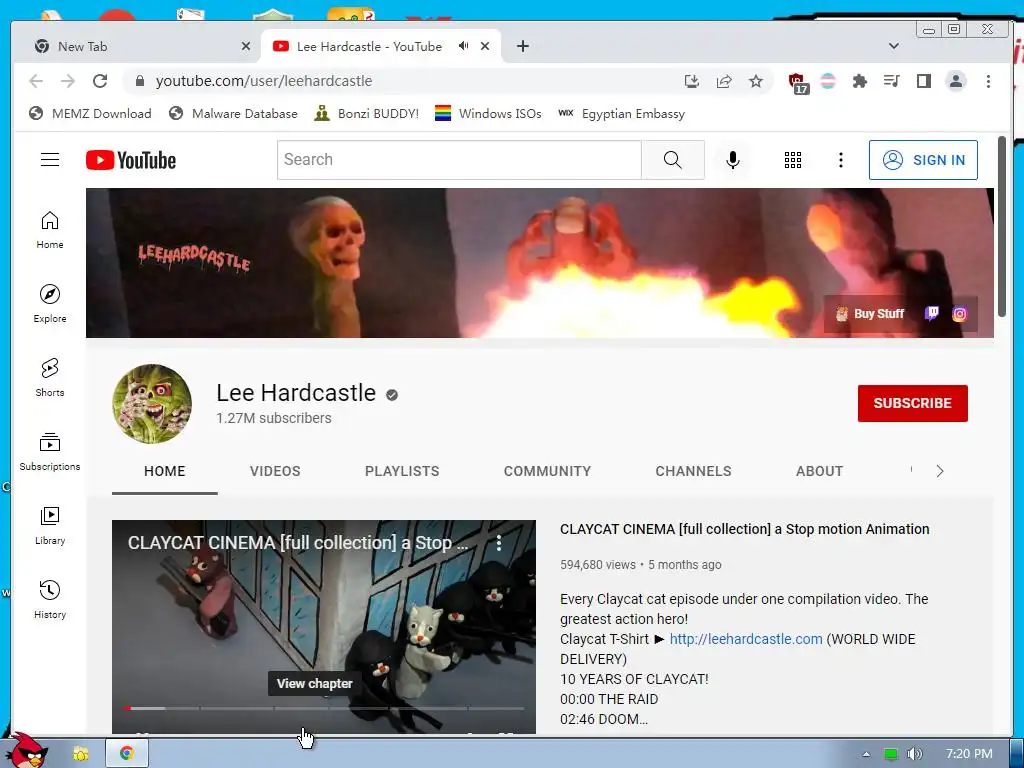1024x768 pixels.
Task: Click View chapter on the video
Action: [315, 683]
